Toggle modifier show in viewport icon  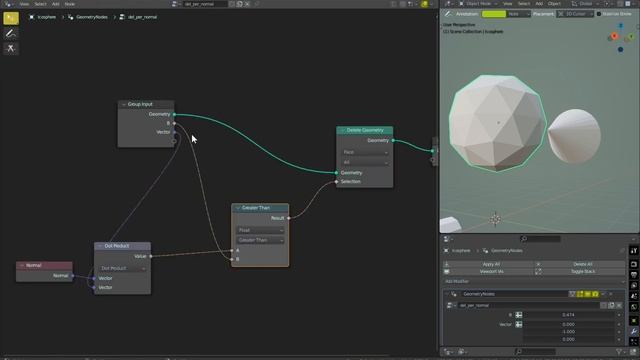point(588,294)
